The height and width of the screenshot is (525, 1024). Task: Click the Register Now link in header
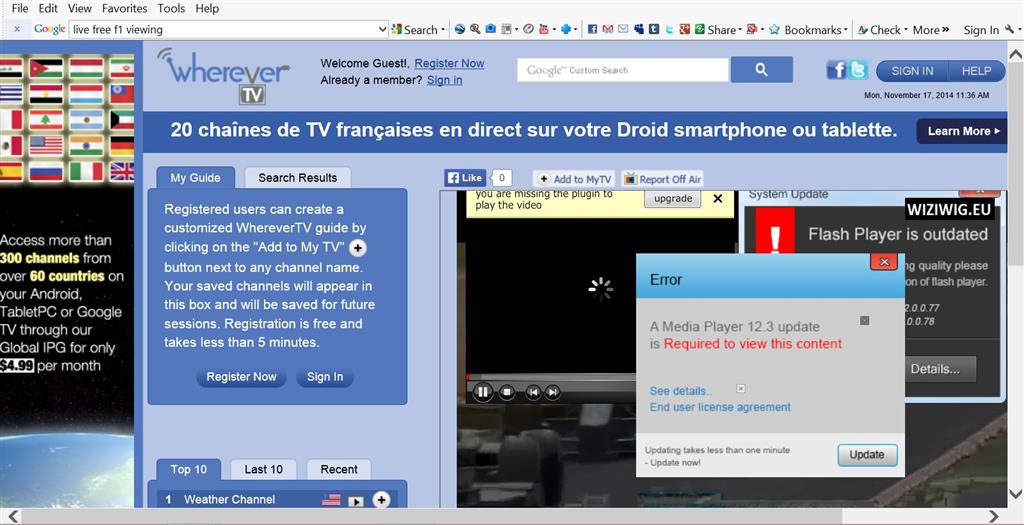click(449, 63)
